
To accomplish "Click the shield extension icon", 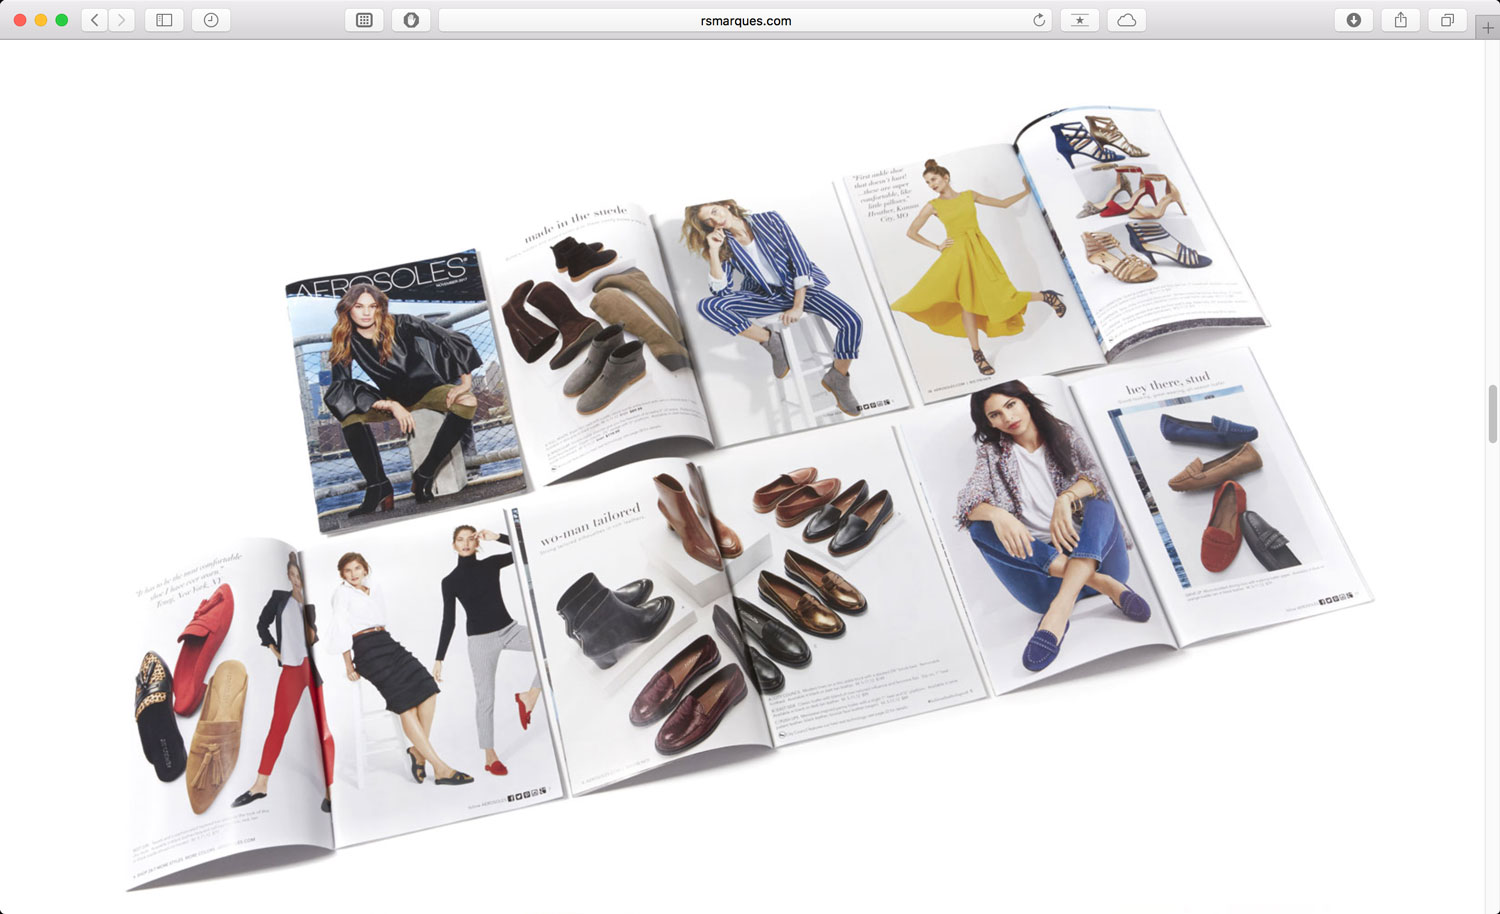I will [x=411, y=20].
